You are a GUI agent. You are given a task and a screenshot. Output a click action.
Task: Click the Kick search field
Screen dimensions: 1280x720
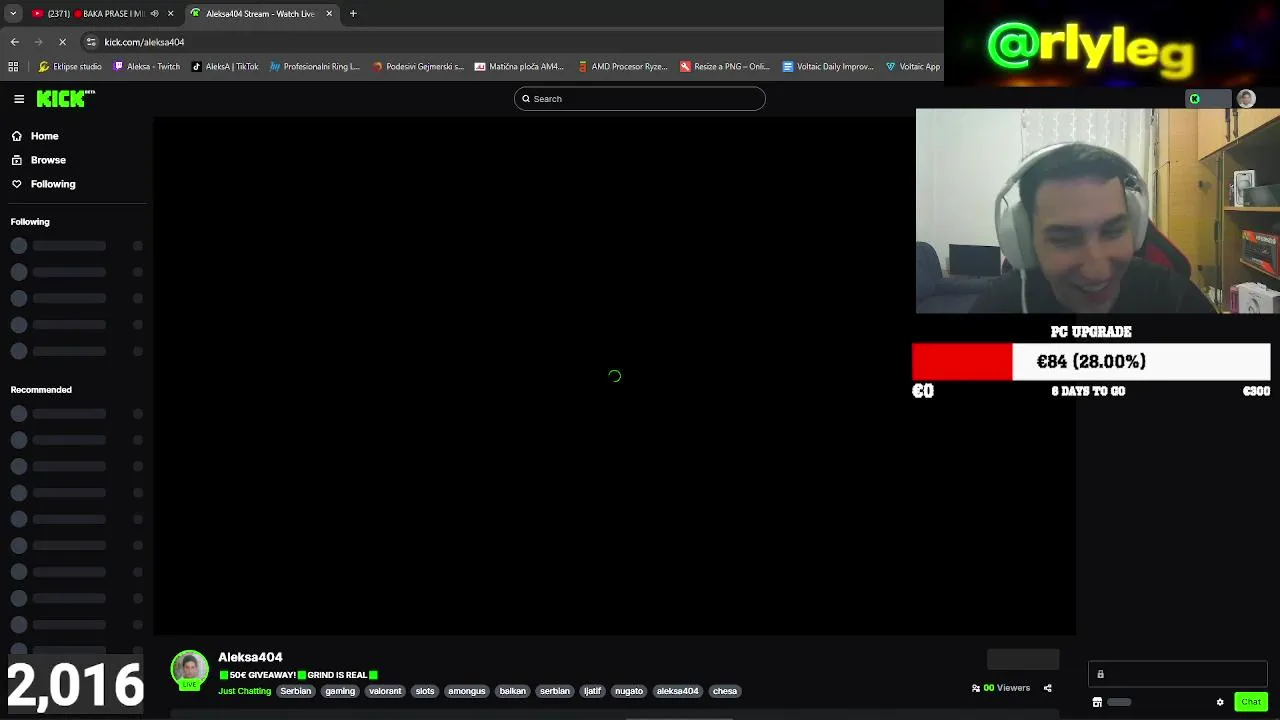640,99
